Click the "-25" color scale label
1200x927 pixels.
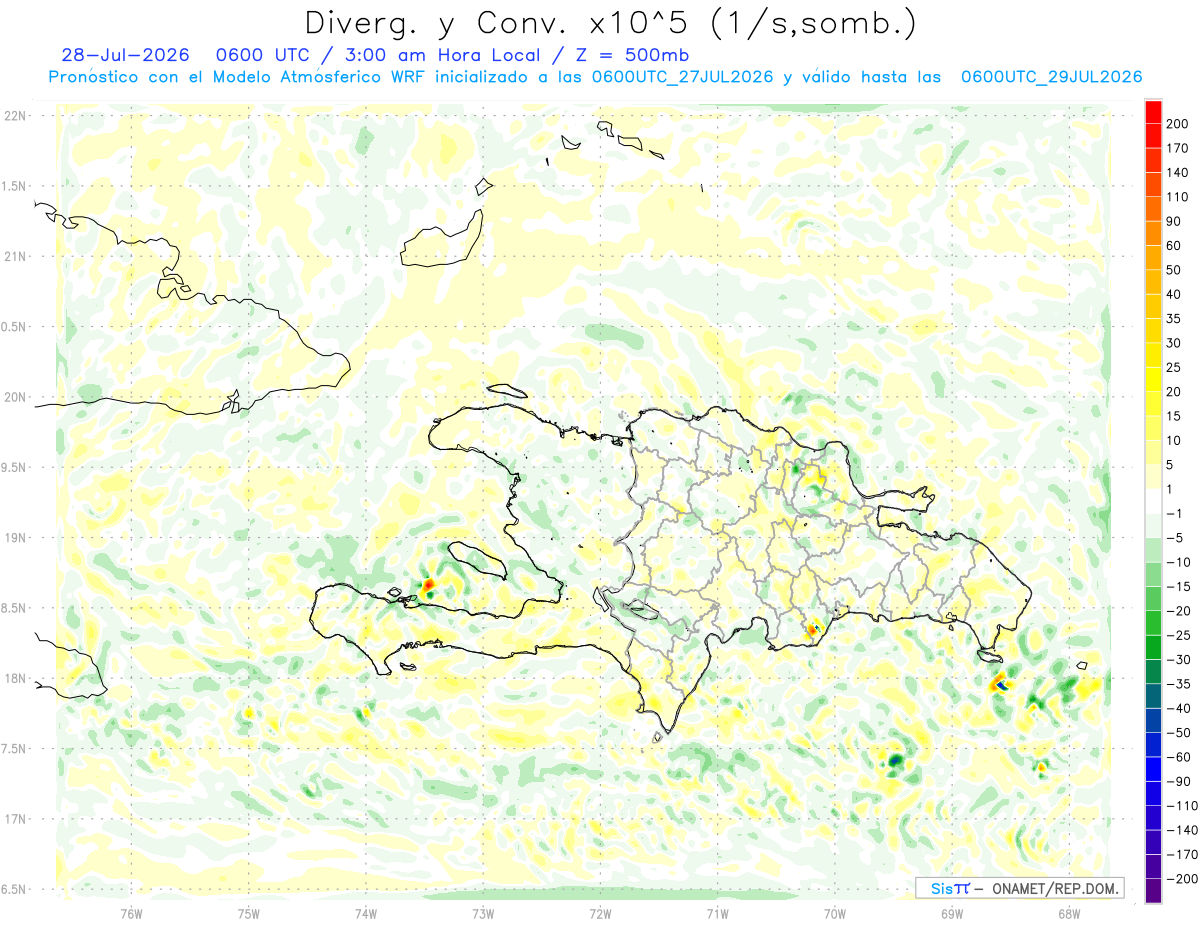[1178, 635]
